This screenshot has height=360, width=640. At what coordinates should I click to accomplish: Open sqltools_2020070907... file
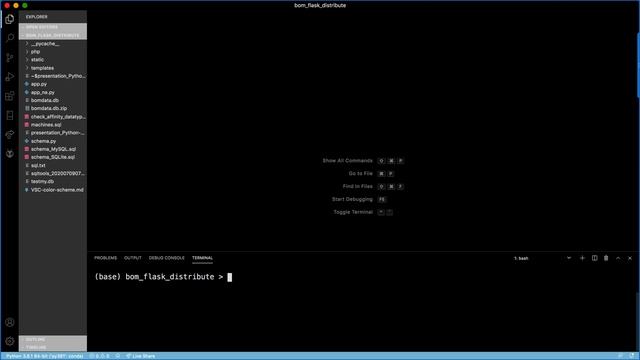(53, 173)
